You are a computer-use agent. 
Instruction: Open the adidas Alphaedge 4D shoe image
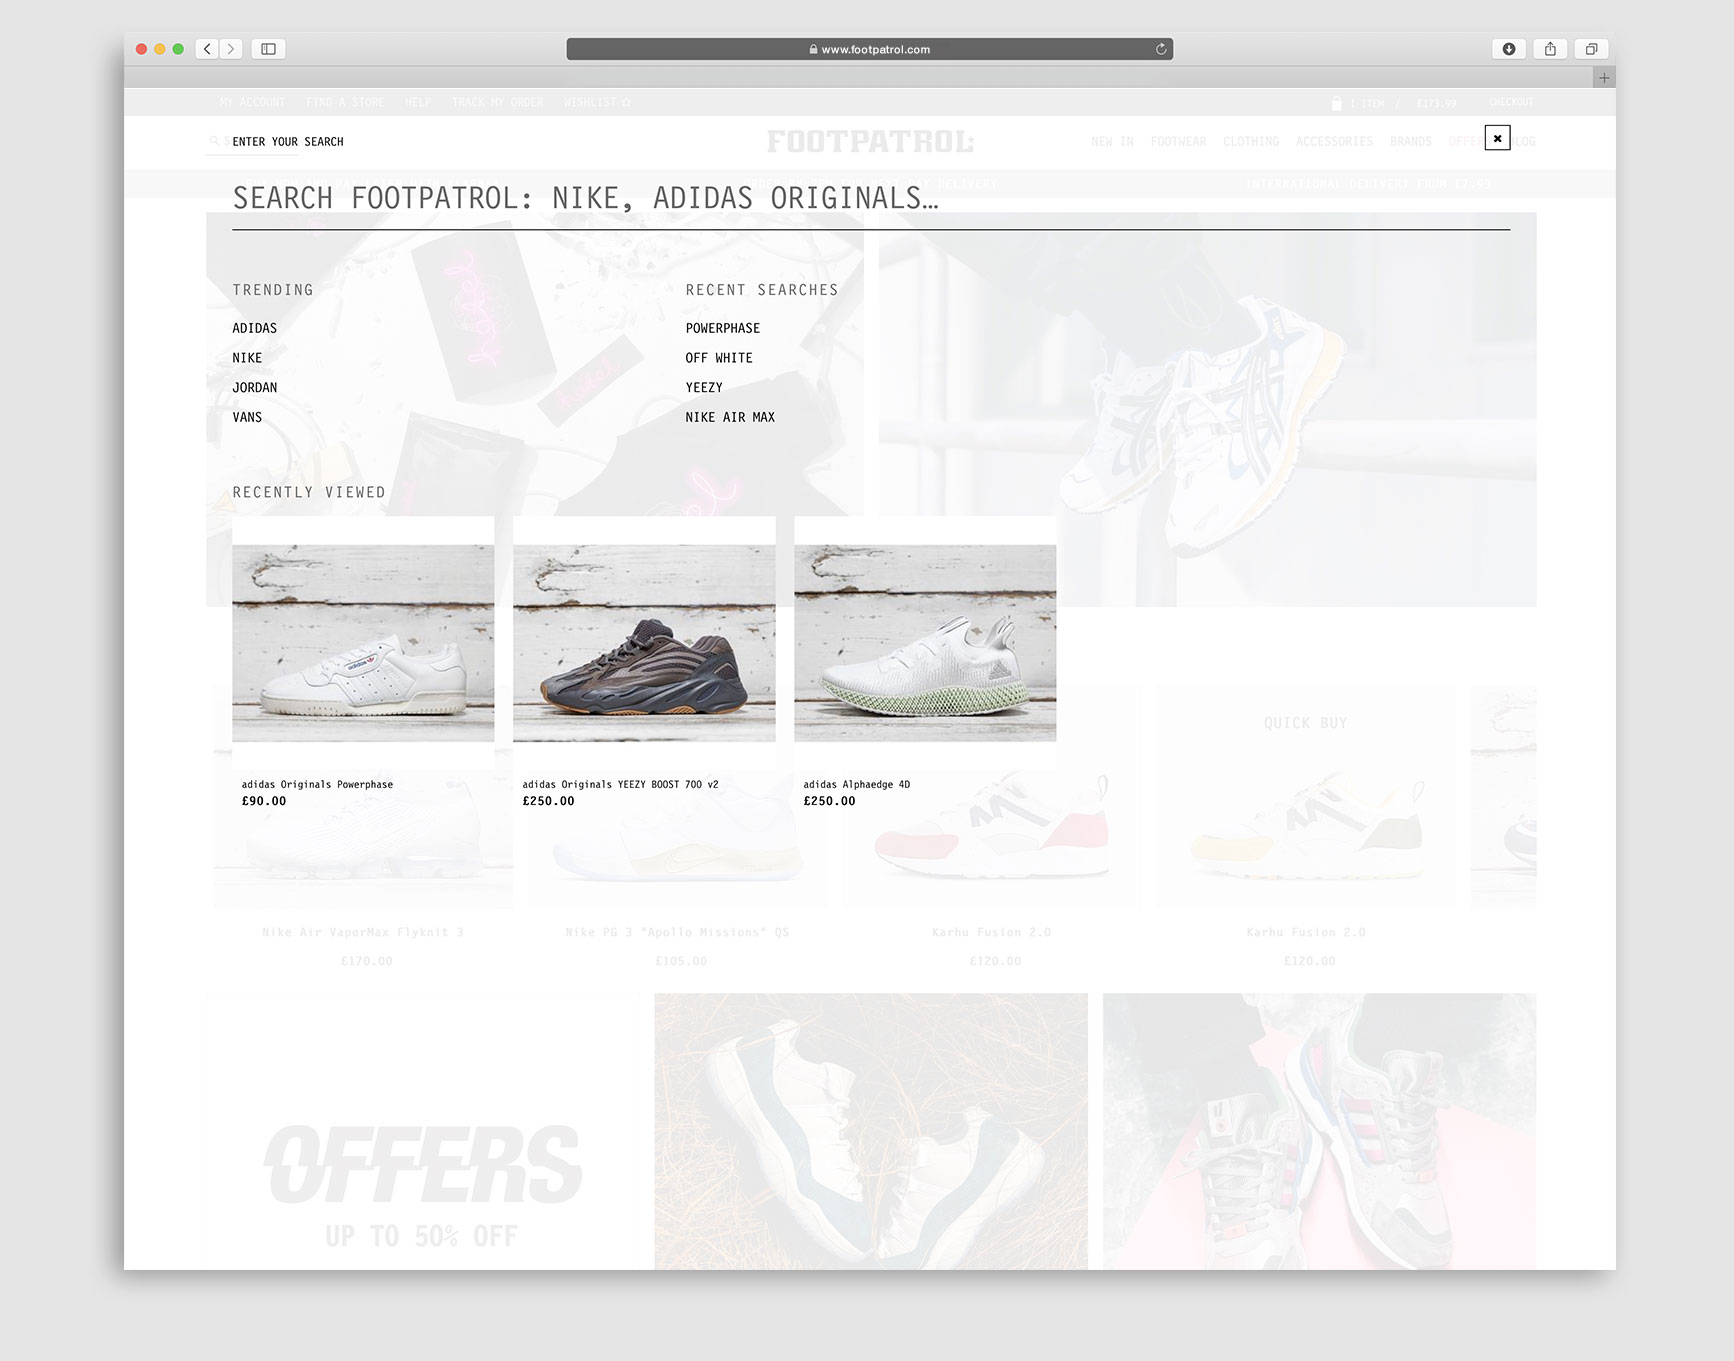925,643
